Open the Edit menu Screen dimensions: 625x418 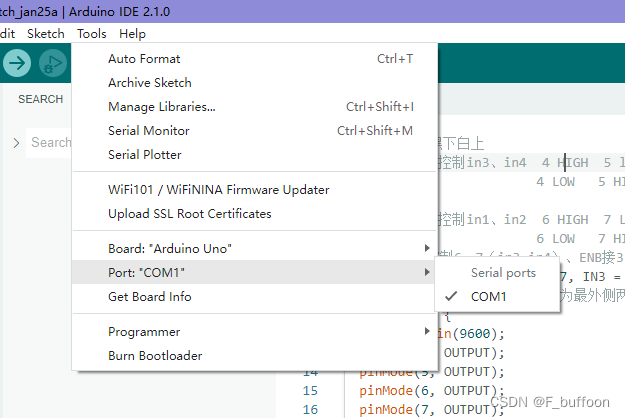point(7,34)
